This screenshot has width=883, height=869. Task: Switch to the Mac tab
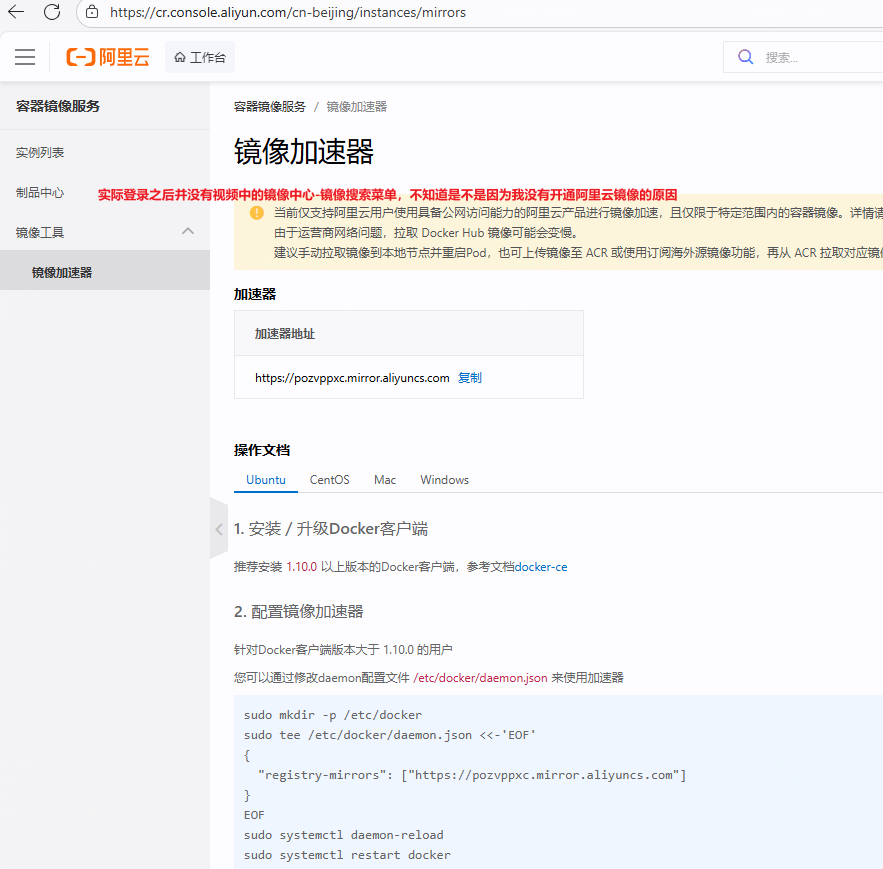pyautogui.click(x=385, y=480)
